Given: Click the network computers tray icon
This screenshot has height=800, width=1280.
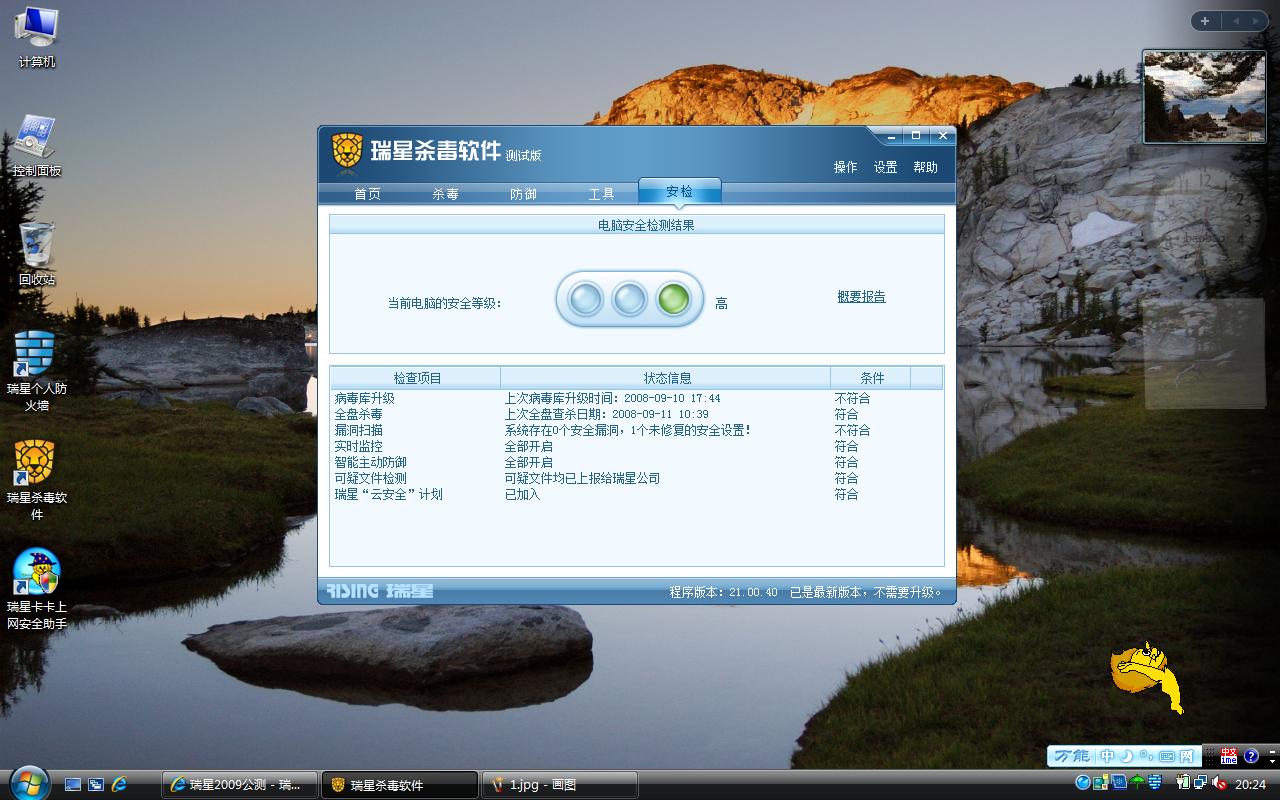Looking at the screenshot, I should click(x=1200, y=783).
